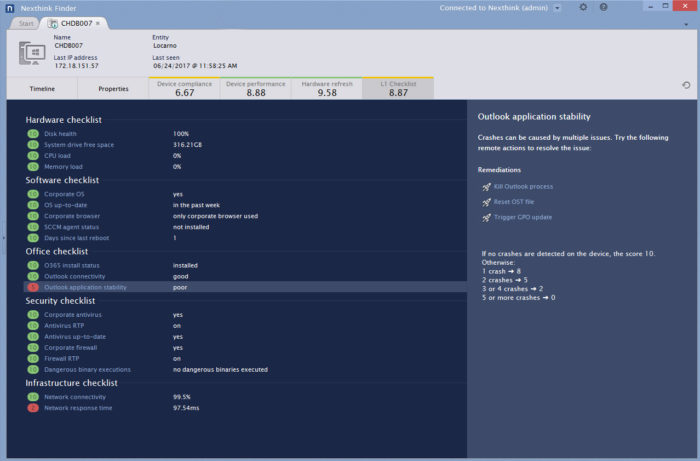Click the Locarno entity value
The height and width of the screenshot is (461, 700).
click(165, 46)
